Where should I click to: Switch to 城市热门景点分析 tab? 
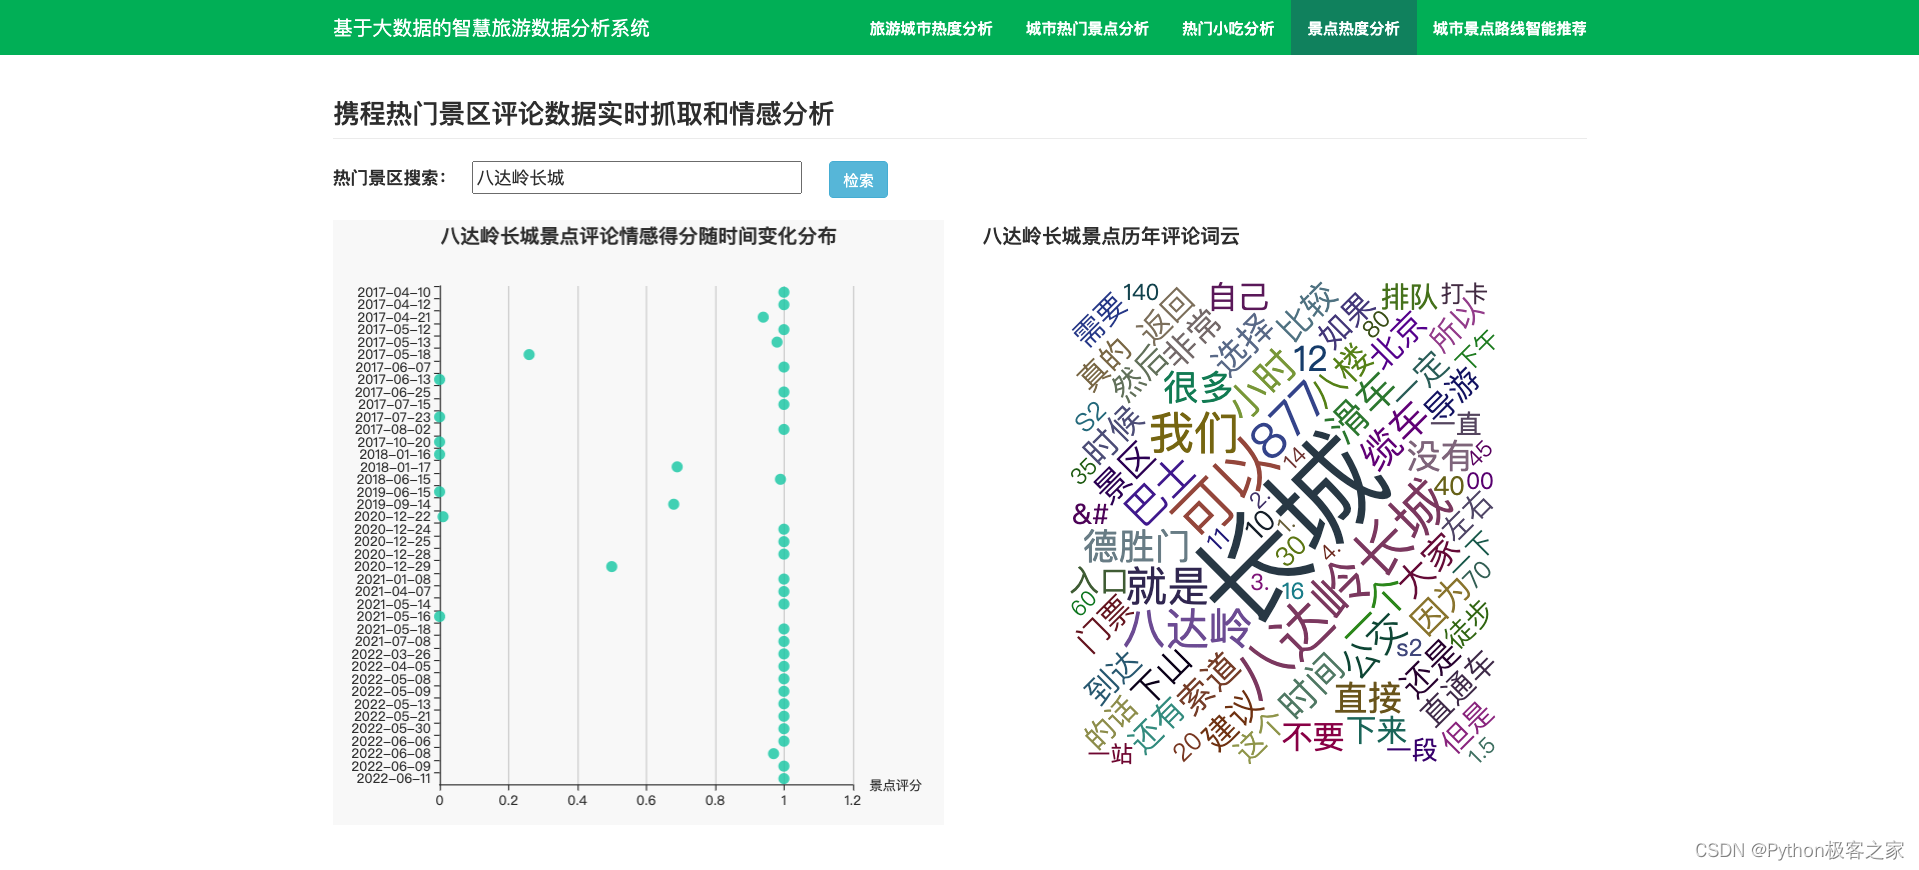pos(1087,28)
